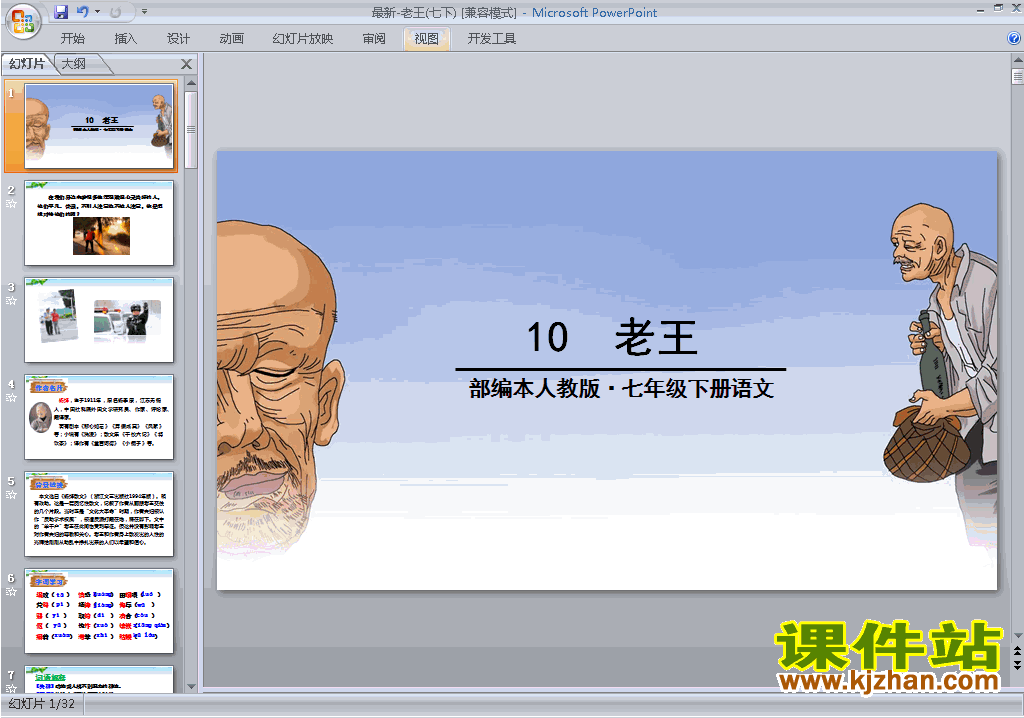Switch to the 大纲 pane tab
The image size is (1024, 718).
point(74,63)
